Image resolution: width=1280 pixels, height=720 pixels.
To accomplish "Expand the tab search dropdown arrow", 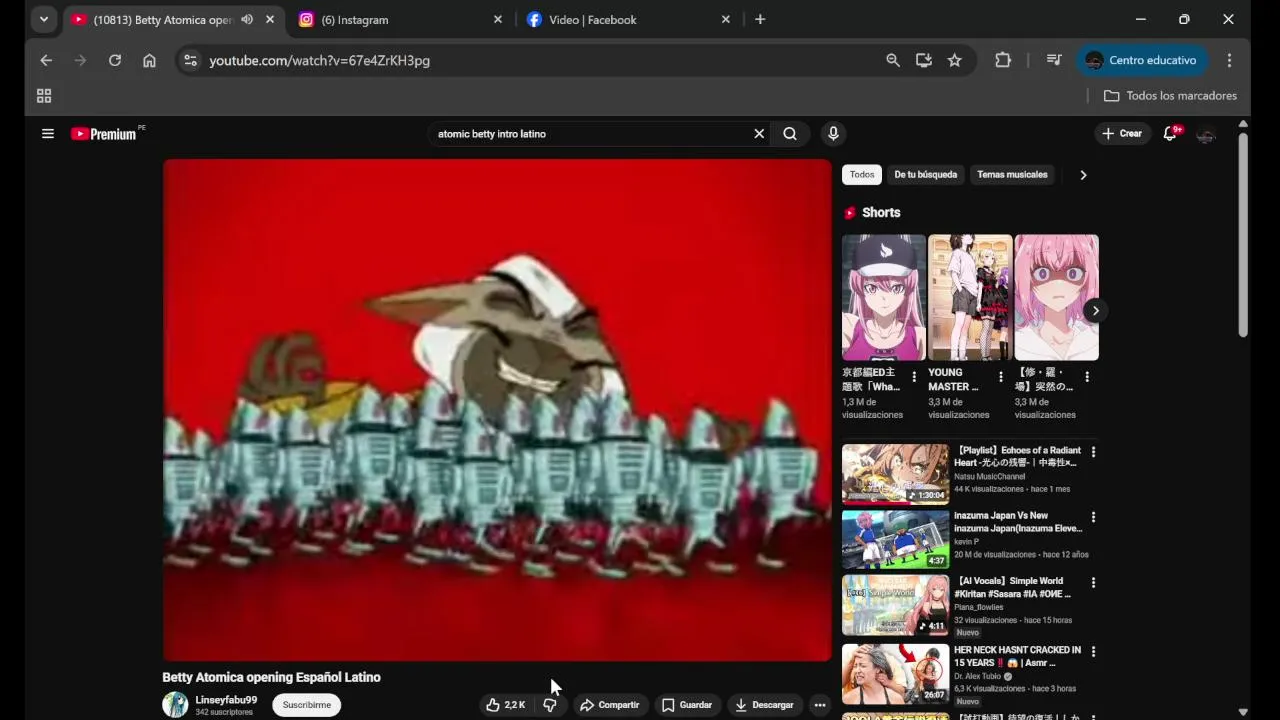I will [x=43, y=19].
